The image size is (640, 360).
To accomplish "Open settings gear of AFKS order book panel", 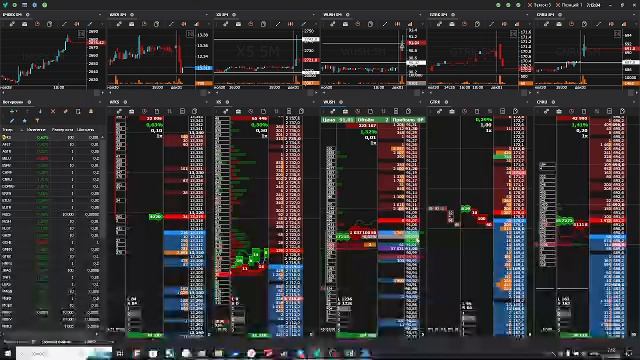I will point(125,102).
